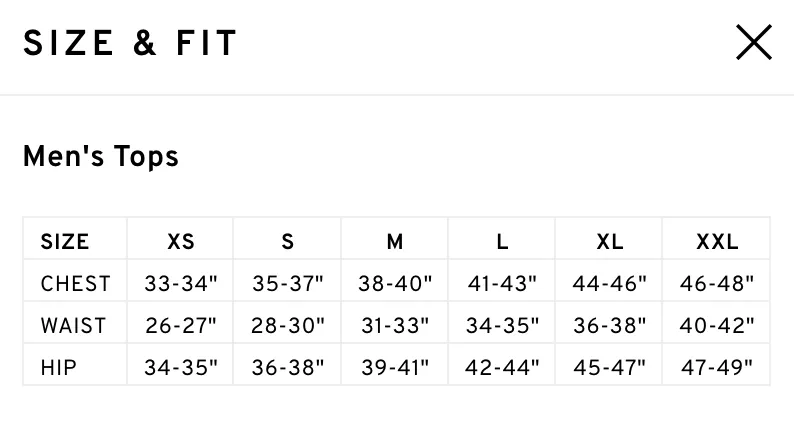Select the Men's Tops heading

point(101,156)
